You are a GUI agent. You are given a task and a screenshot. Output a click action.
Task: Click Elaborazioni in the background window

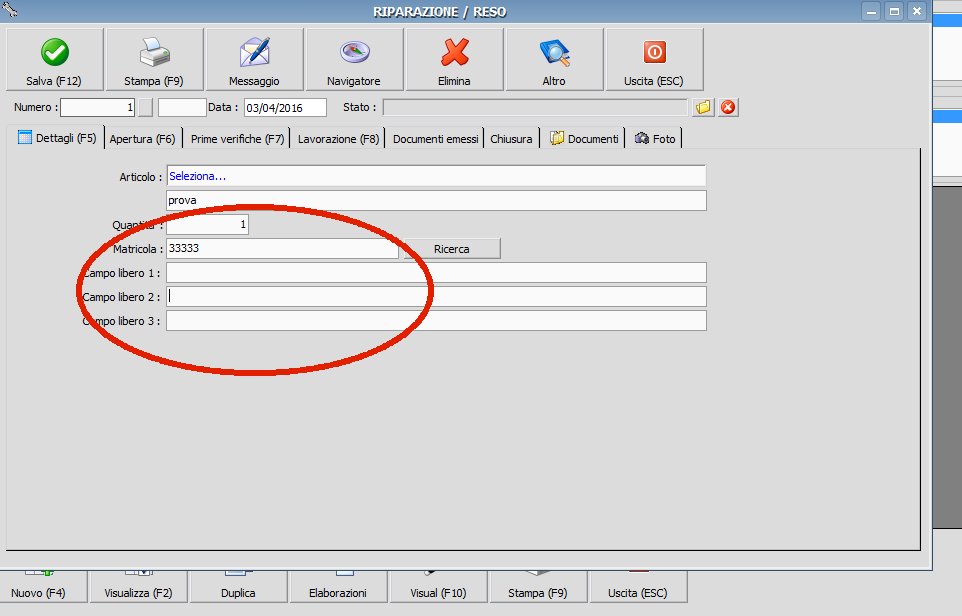[x=338, y=587]
